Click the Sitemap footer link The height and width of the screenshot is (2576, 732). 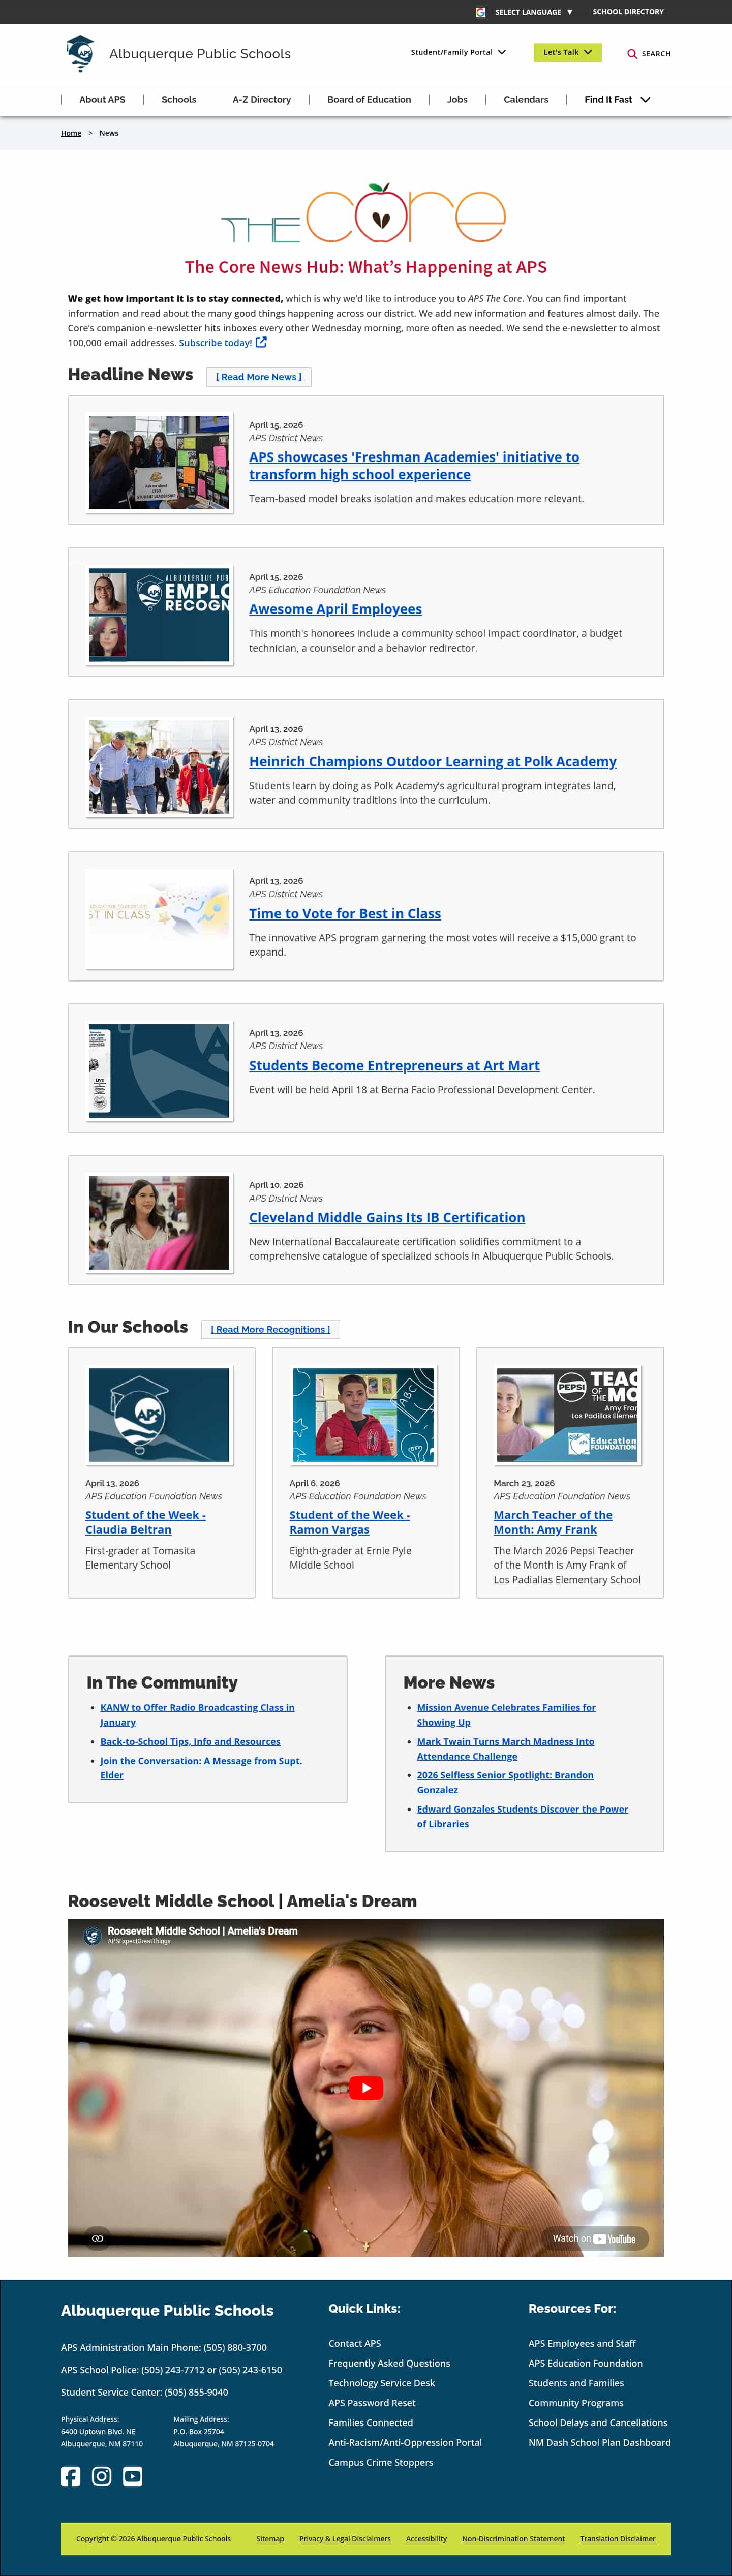270,2538
